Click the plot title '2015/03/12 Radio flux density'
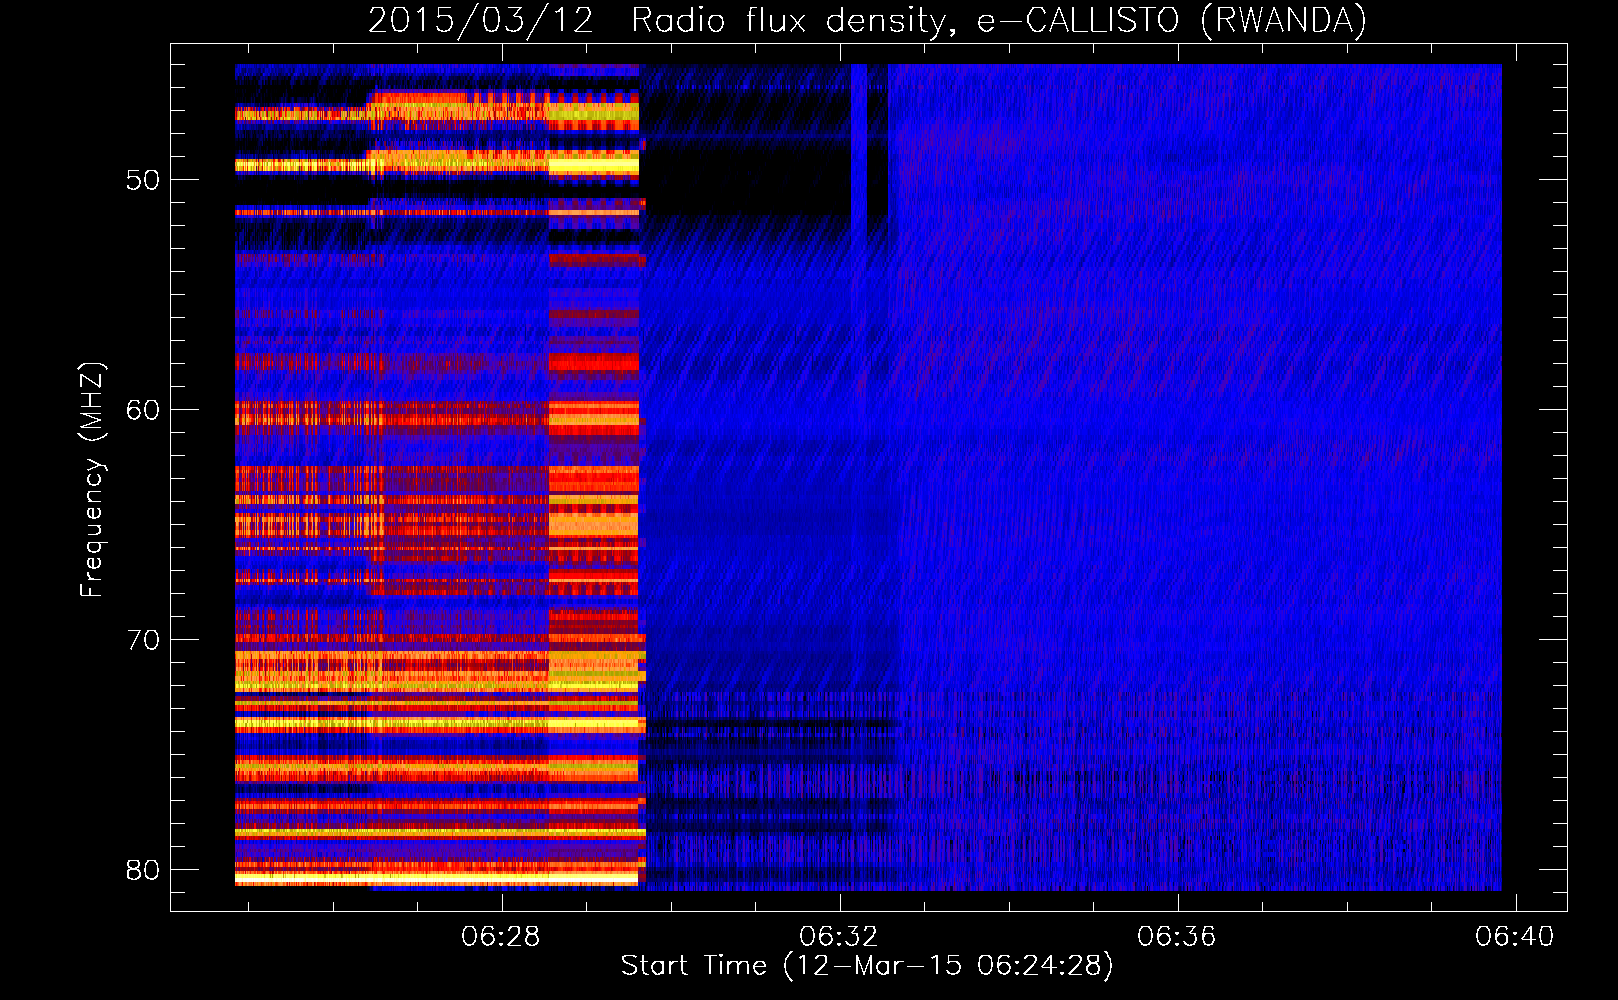 868,20
